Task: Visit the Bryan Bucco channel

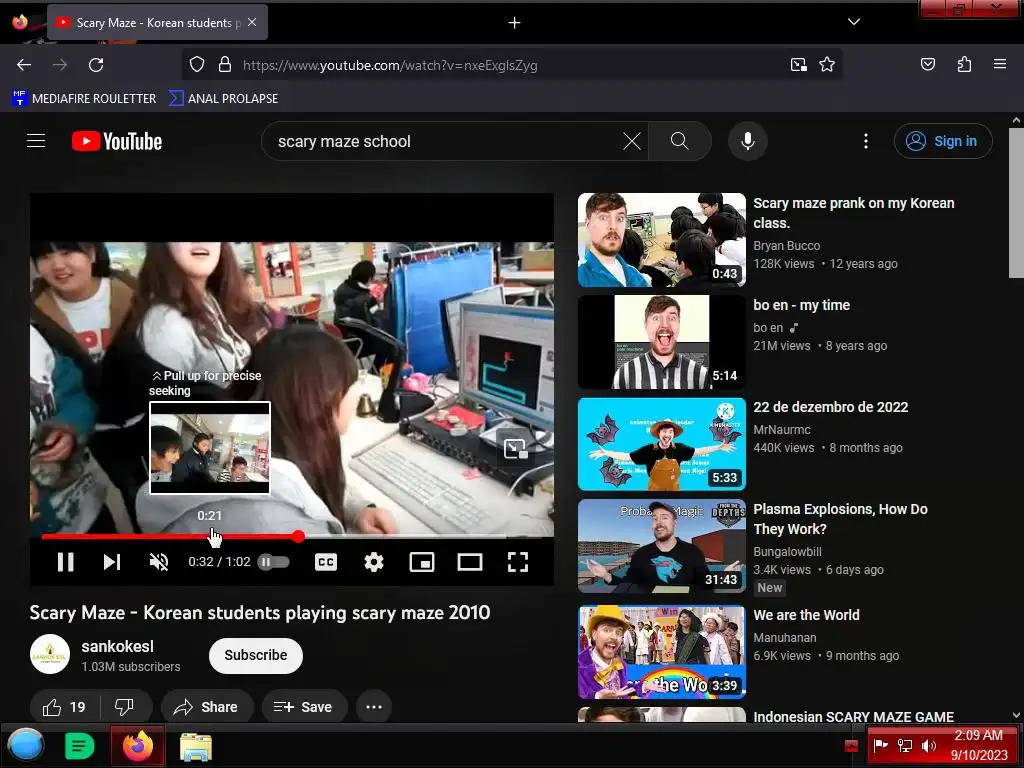Action: 786,246
